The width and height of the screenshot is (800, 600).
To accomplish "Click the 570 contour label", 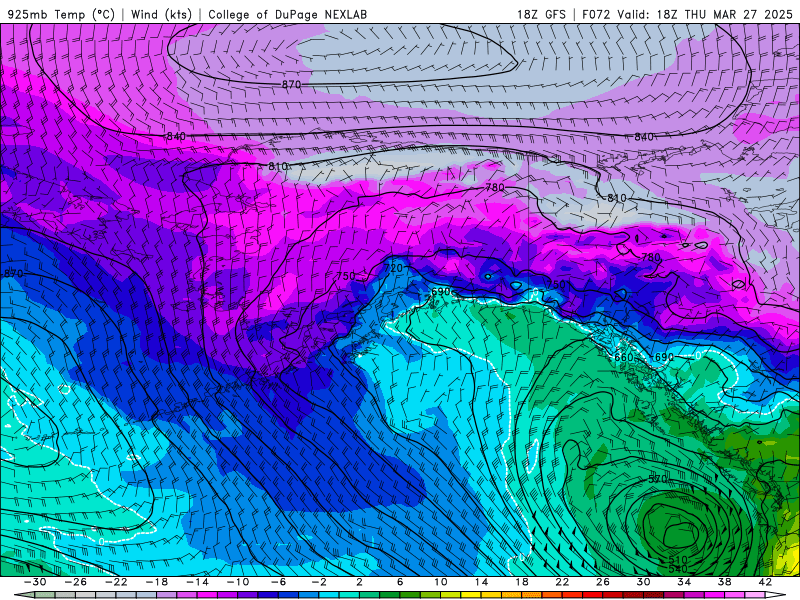I will (x=658, y=479).
